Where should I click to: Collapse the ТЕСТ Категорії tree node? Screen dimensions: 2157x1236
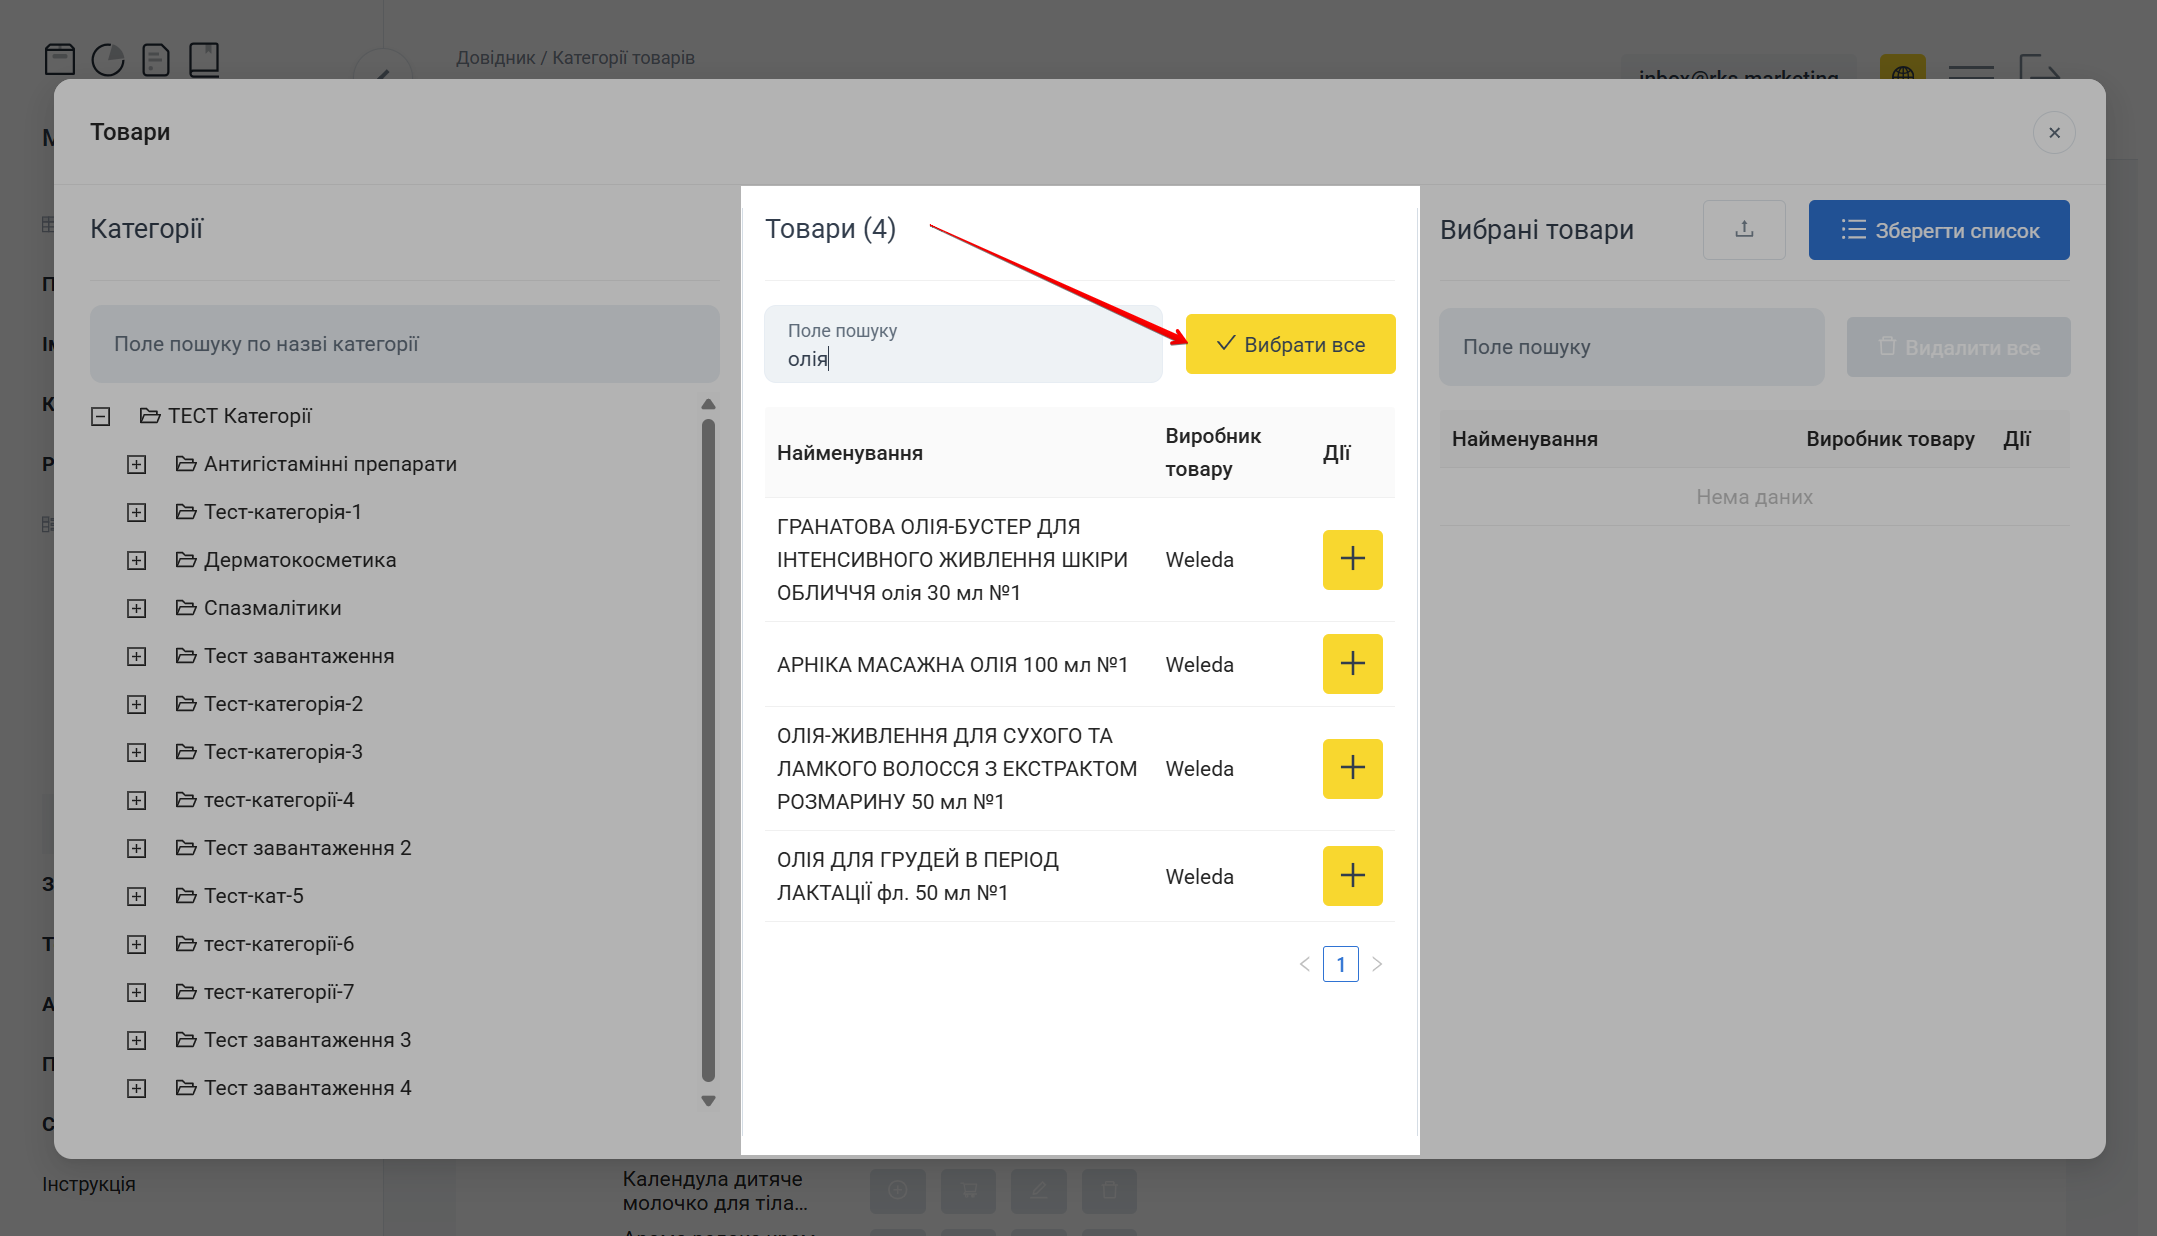(x=101, y=416)
